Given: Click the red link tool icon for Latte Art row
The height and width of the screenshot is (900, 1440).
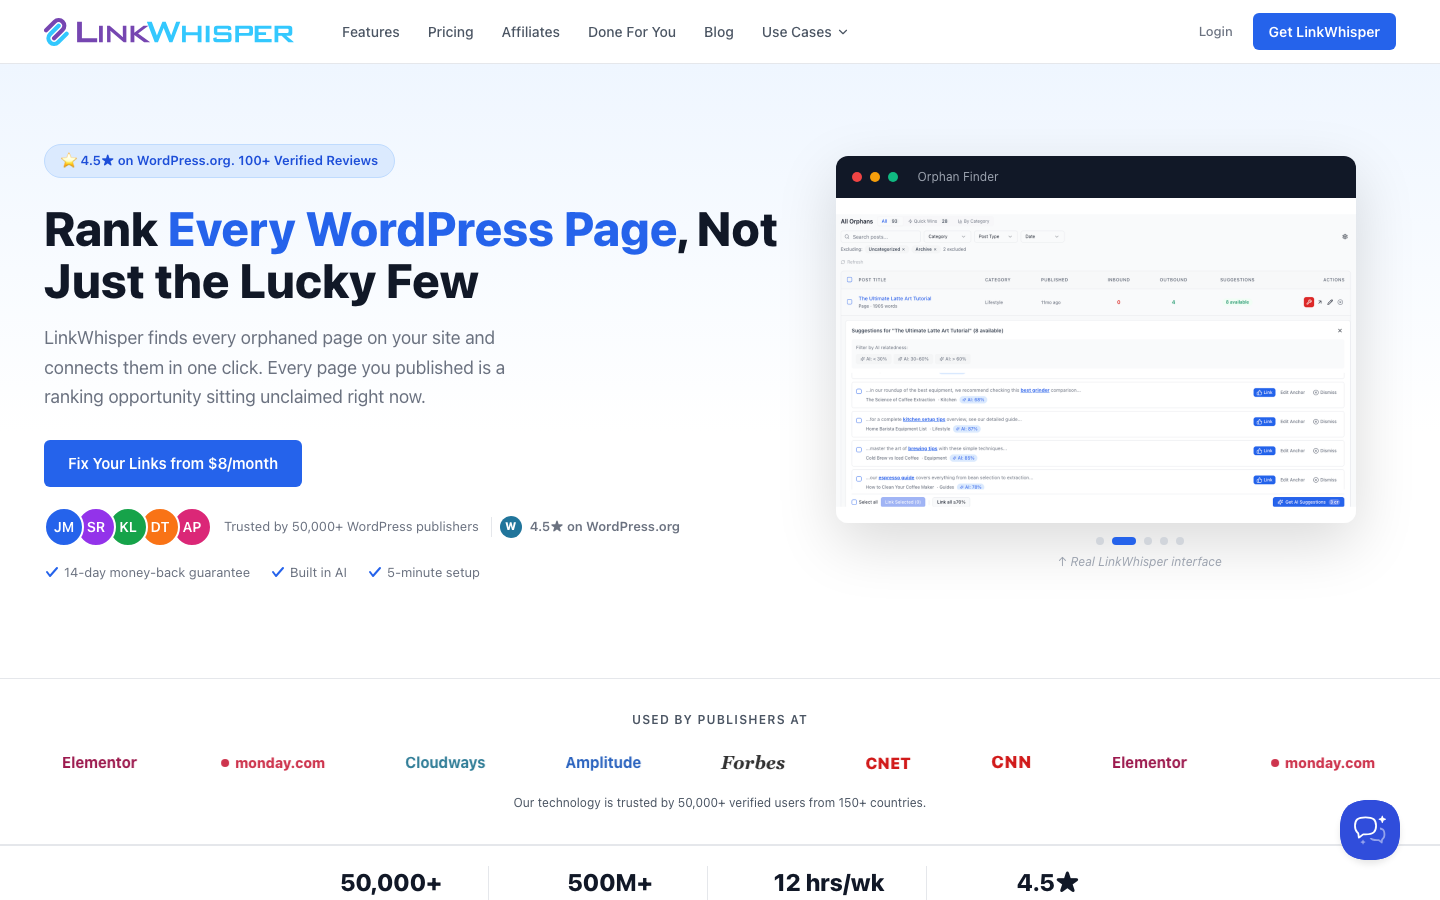Looking at the screenshot, I should click(1308, 302).
